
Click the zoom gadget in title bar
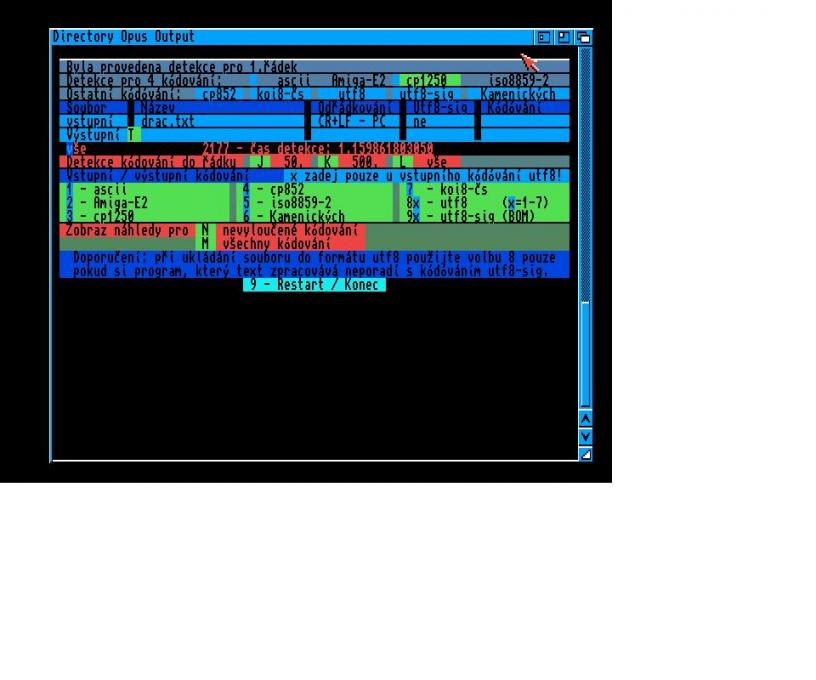[564, 37]
